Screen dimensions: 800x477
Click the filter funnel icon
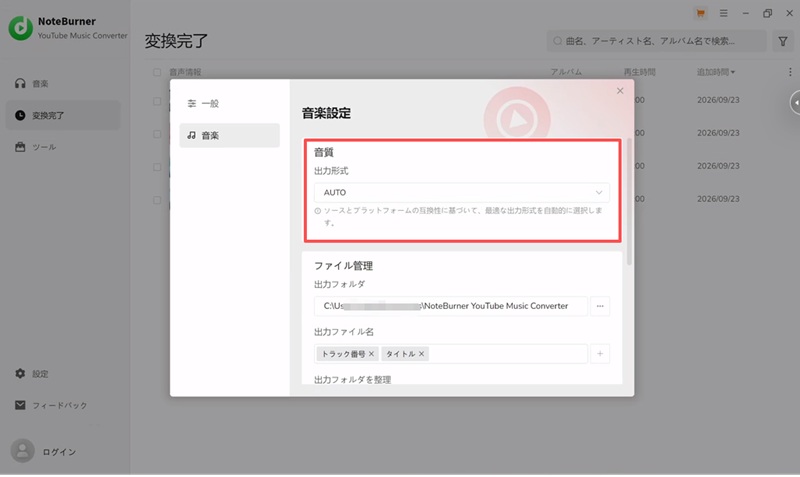[783, 41]
